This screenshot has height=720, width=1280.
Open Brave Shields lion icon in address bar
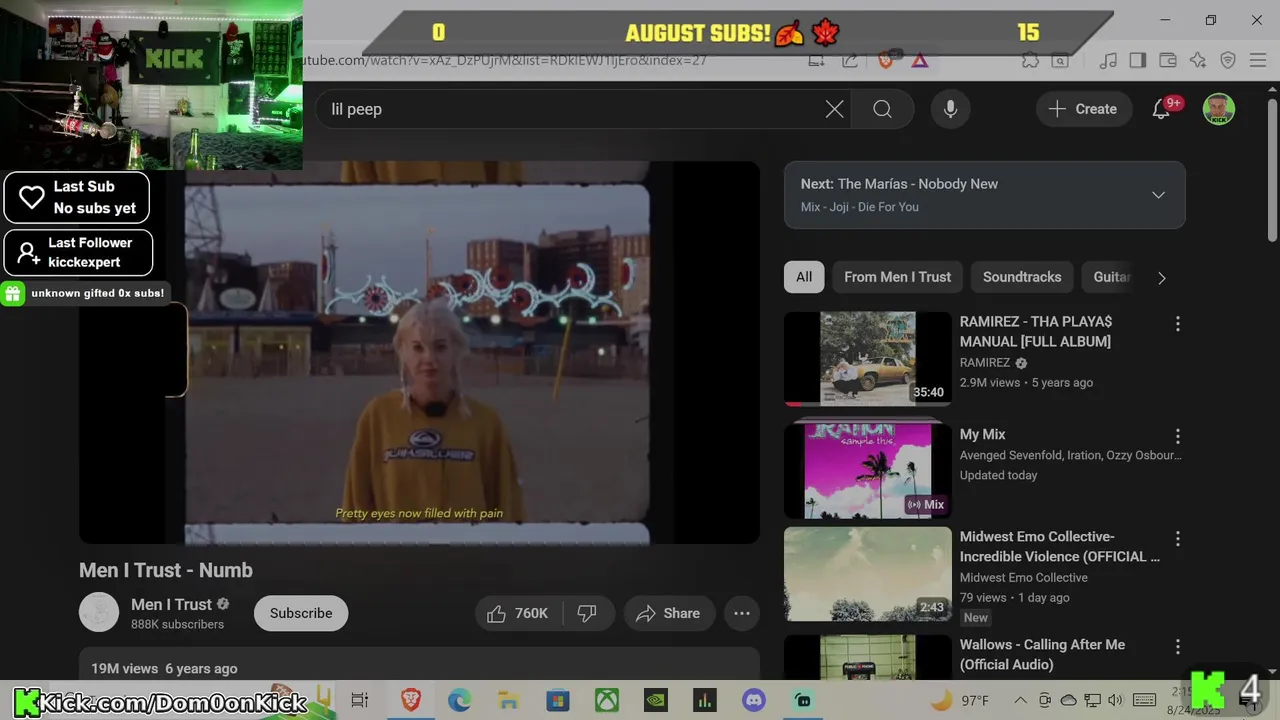point(885,60)
